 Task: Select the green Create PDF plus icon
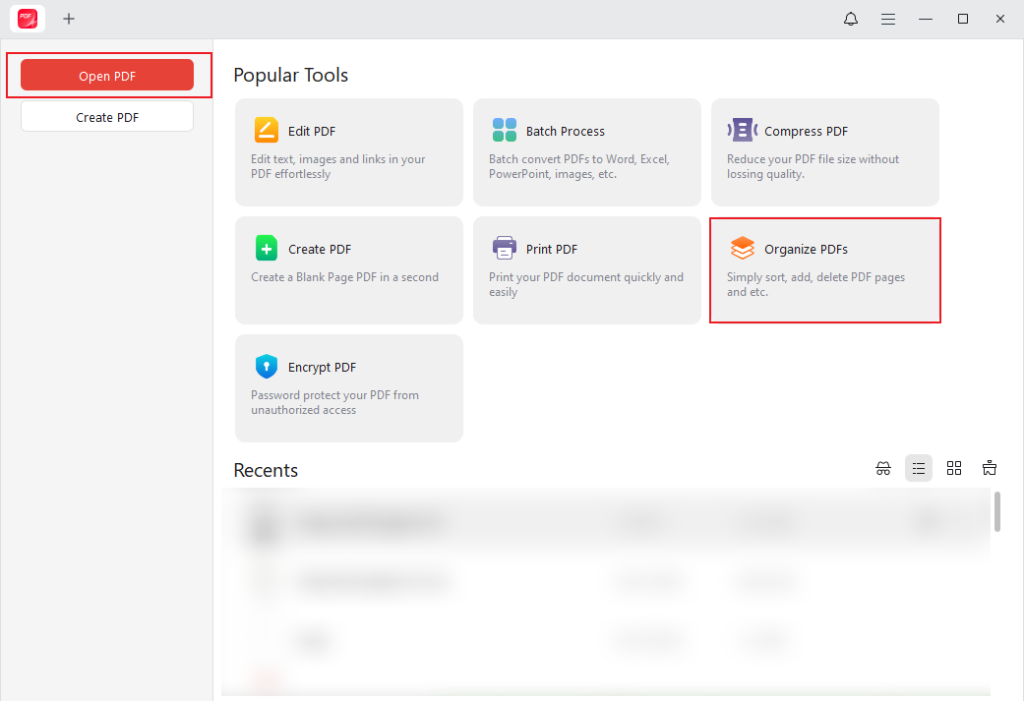265,247
